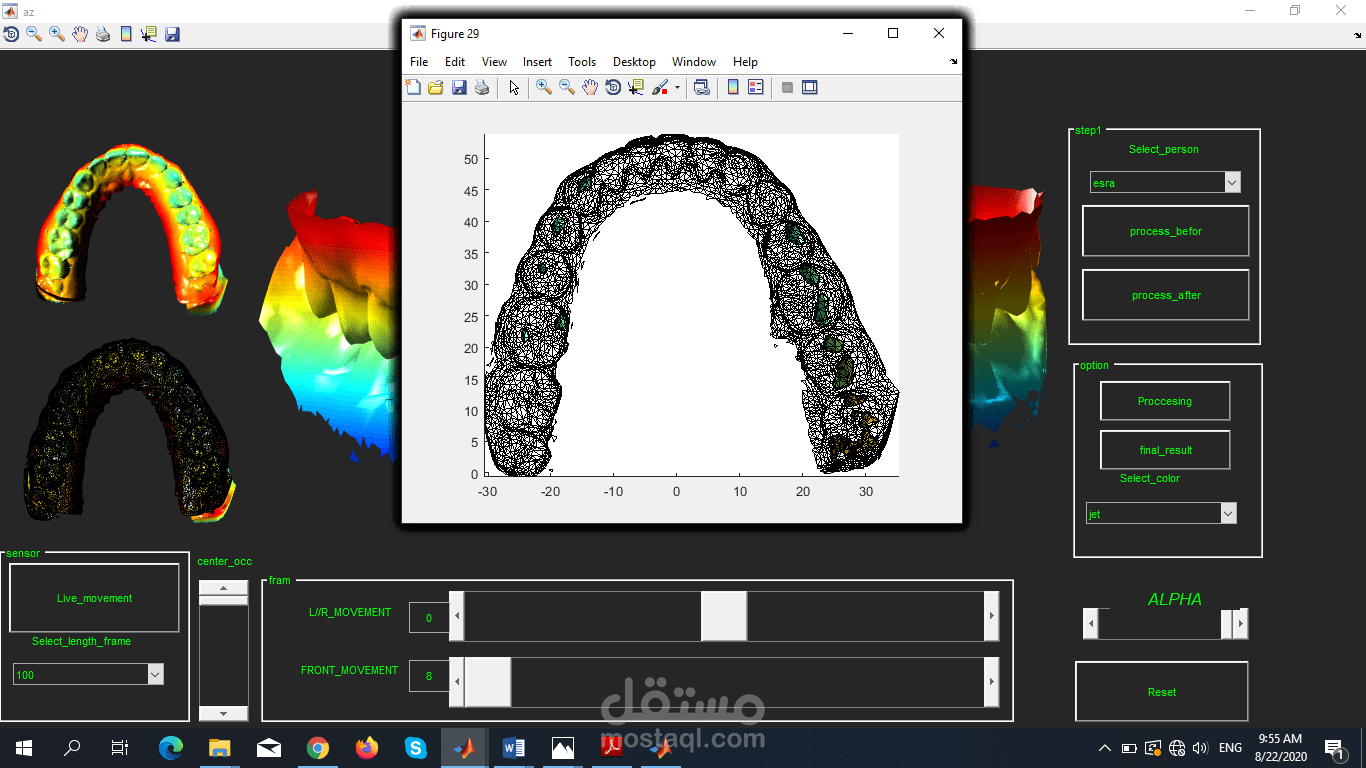
Task: Select Zoom Out tool in Figure 29 toolbar
Action: coord(567,88)
